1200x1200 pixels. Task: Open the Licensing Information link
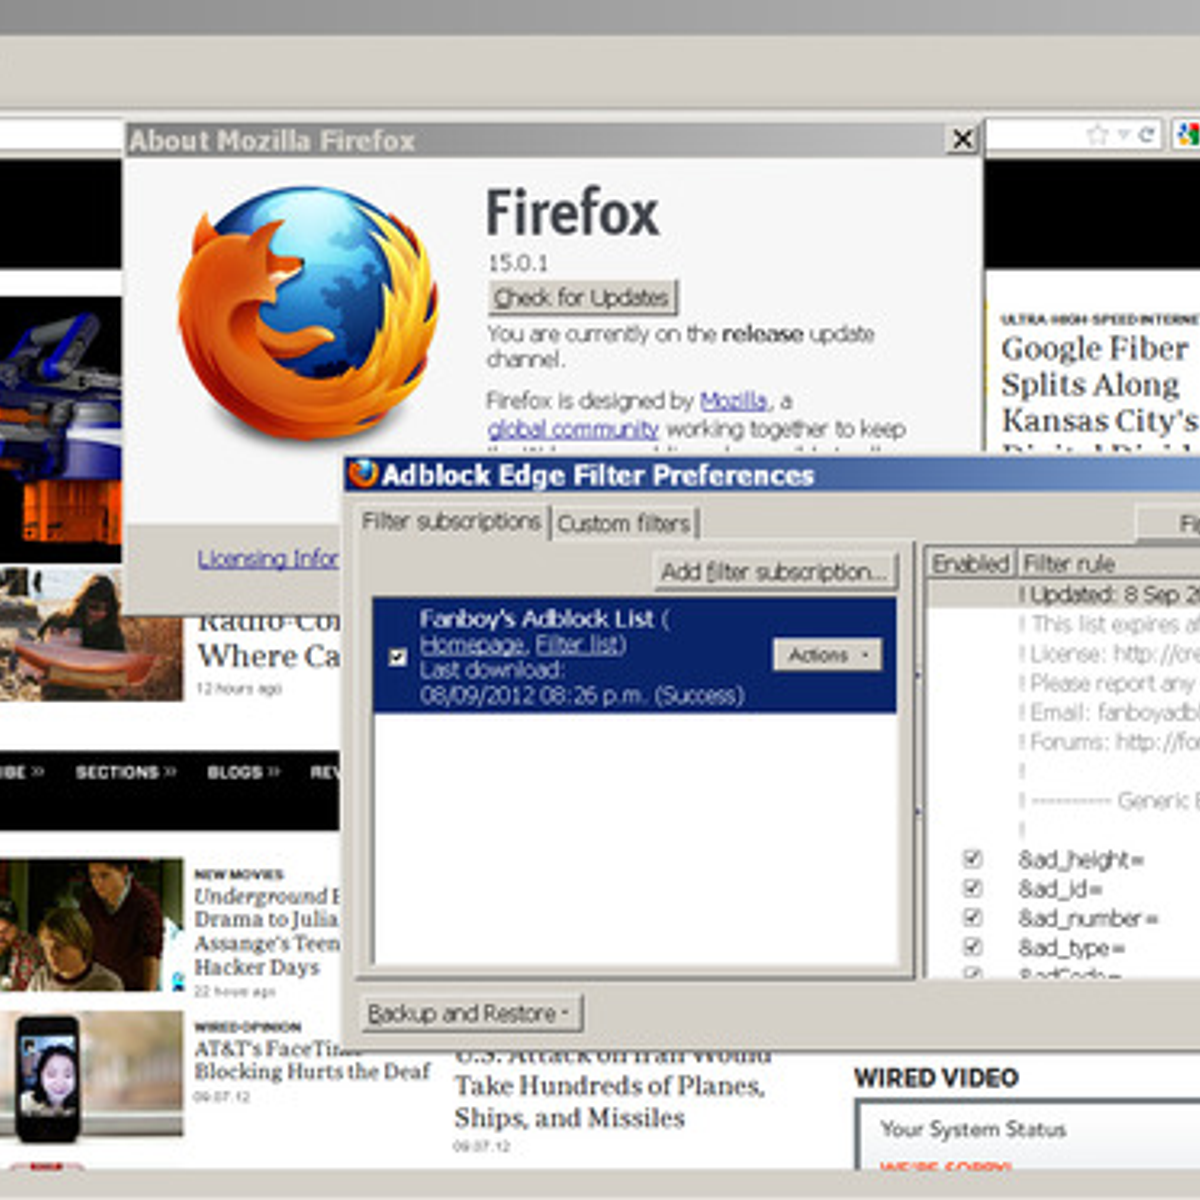coord(267,558)
